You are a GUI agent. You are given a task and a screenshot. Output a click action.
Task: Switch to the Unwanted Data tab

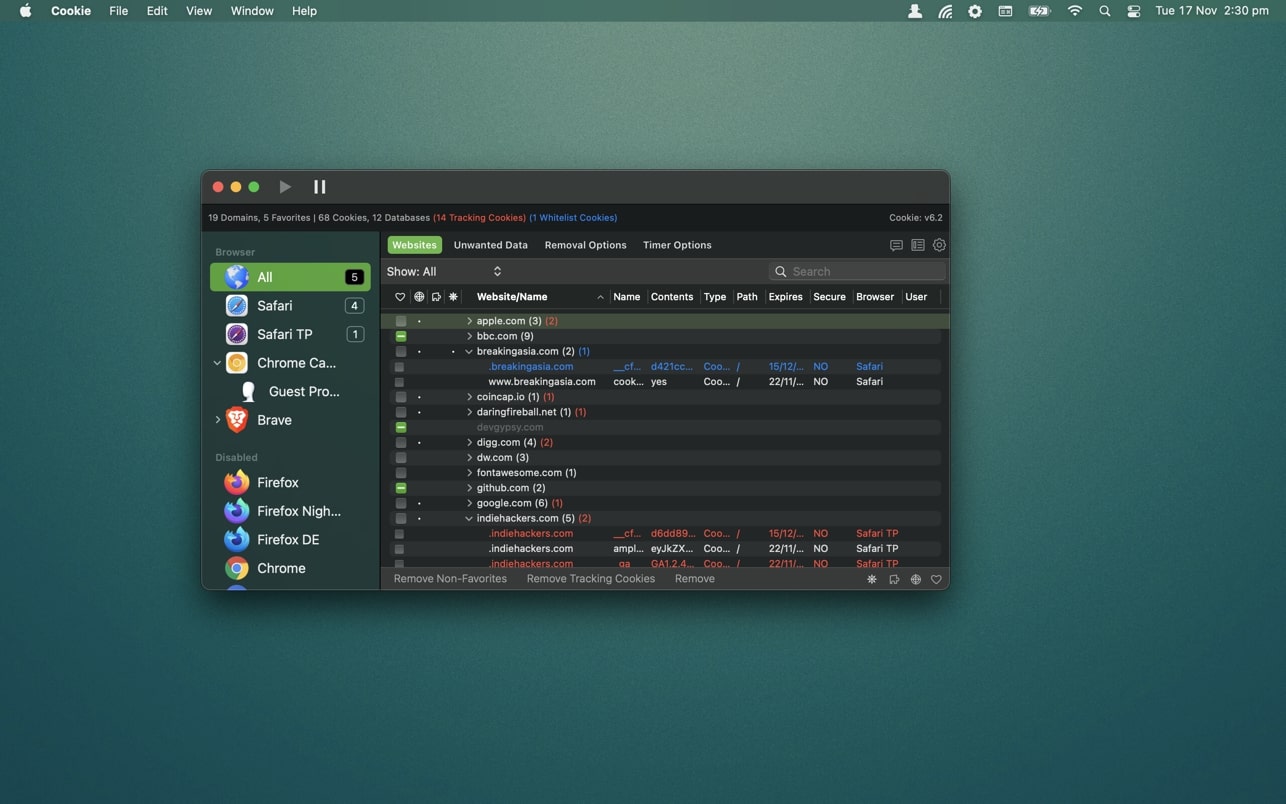click(x=490, y=245)
